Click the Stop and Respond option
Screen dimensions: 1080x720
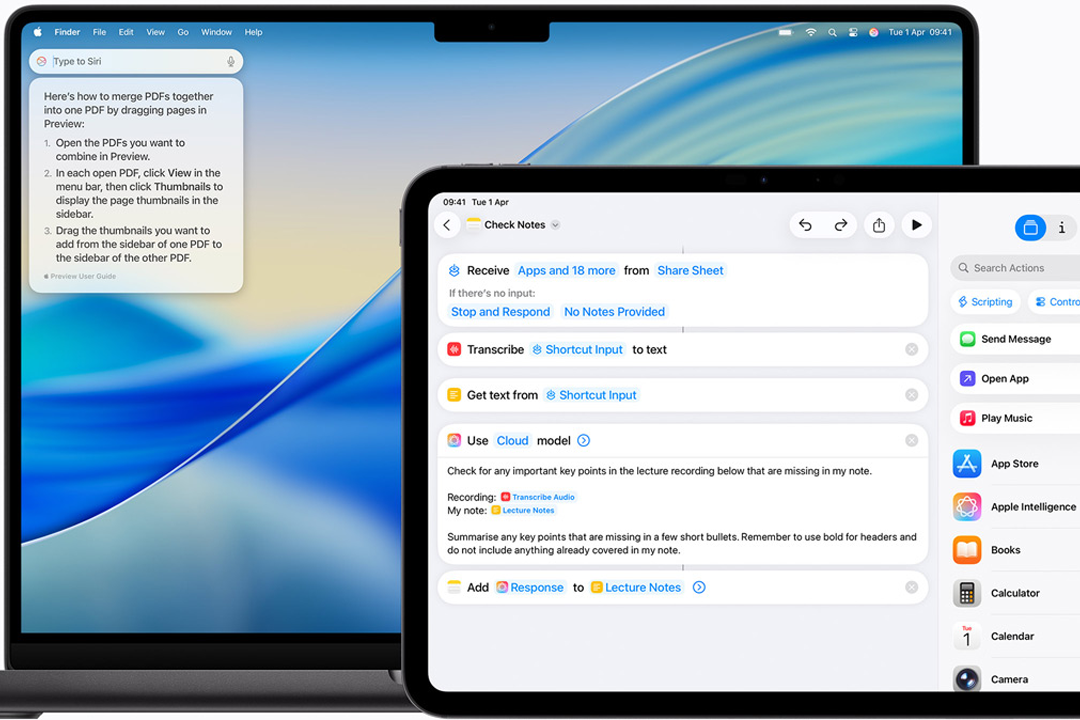click(500, 312)
